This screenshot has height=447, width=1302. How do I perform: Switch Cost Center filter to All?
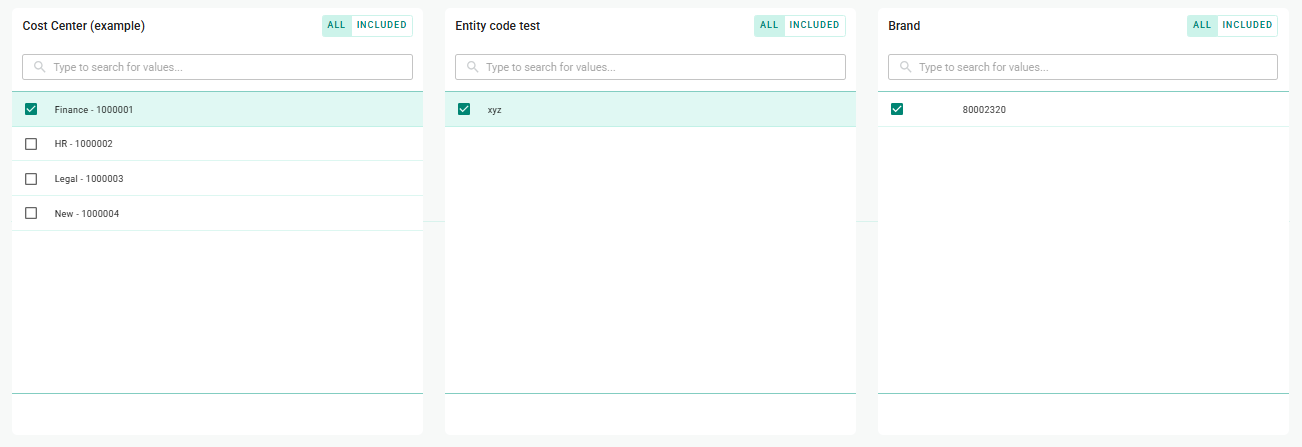click(x=336, y=25)
